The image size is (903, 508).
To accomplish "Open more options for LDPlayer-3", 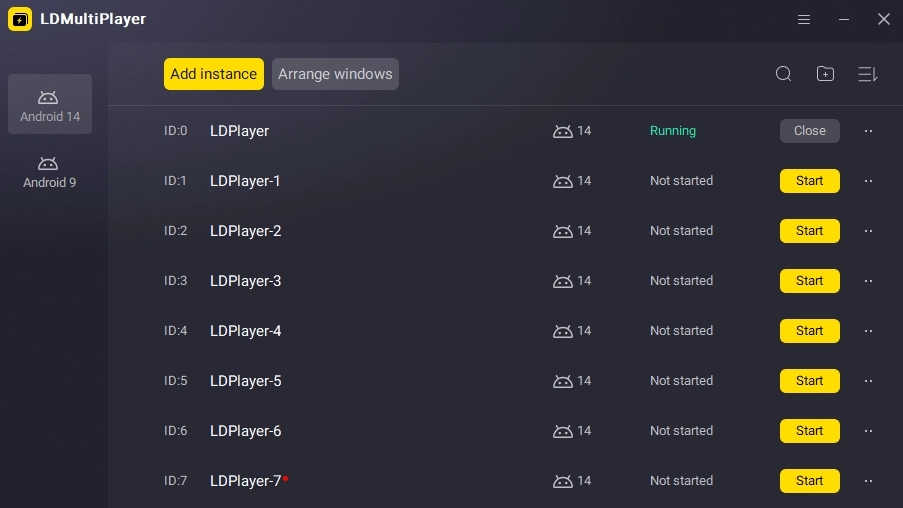I will tap(868, 281).
